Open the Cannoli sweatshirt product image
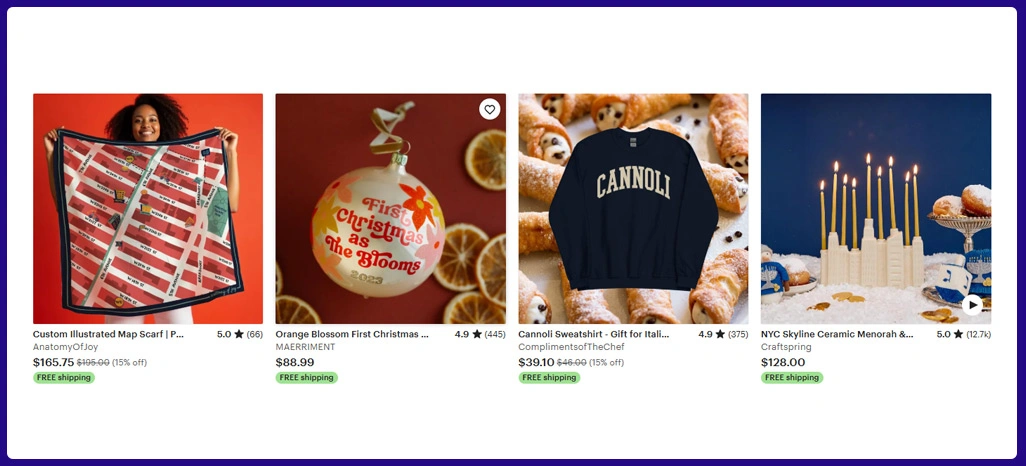This screenshot has height=466, width=1026. 633,209
